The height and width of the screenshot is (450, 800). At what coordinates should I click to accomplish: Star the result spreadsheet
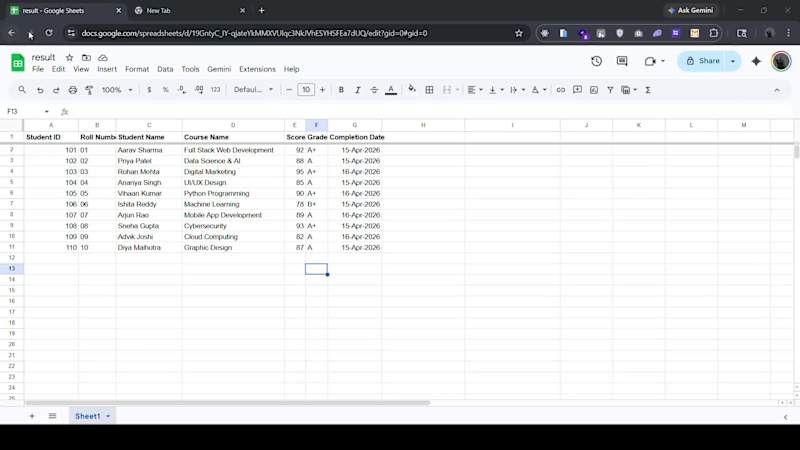[x=69, y=58]
